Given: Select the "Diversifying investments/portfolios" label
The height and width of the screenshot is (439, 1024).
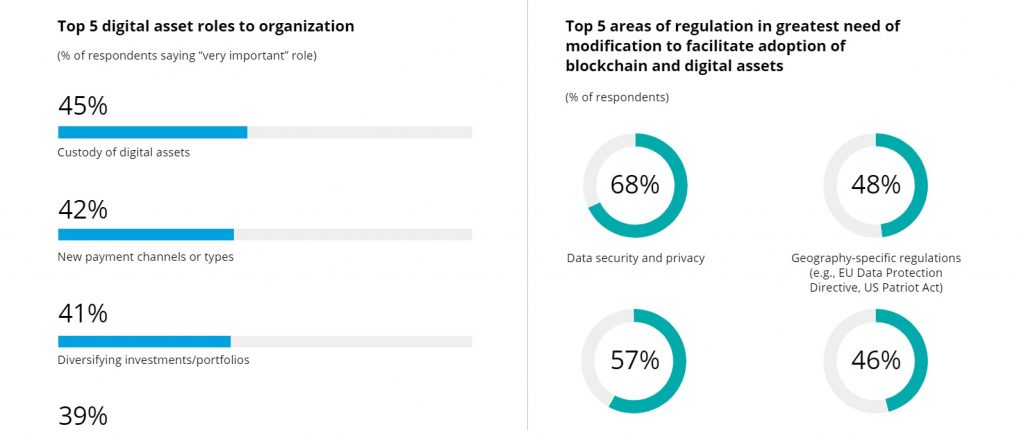Looking at the screenshot, I should point(153,360).
